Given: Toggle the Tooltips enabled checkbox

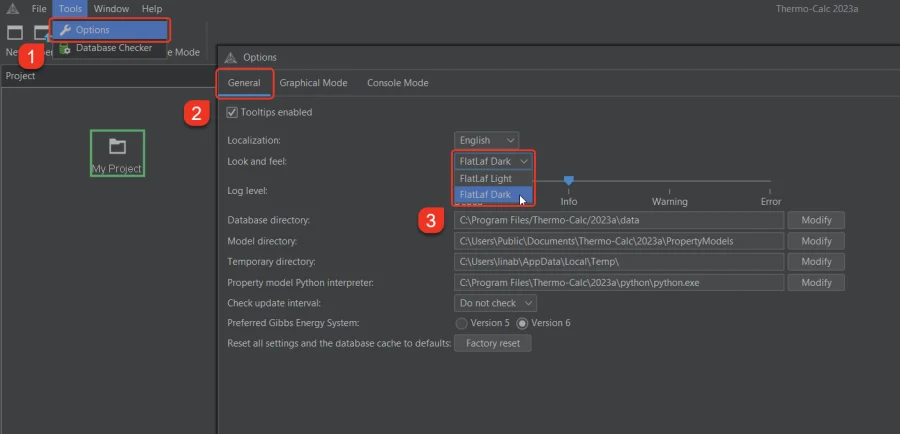Looking at the screenshot, I should [232, 113].
